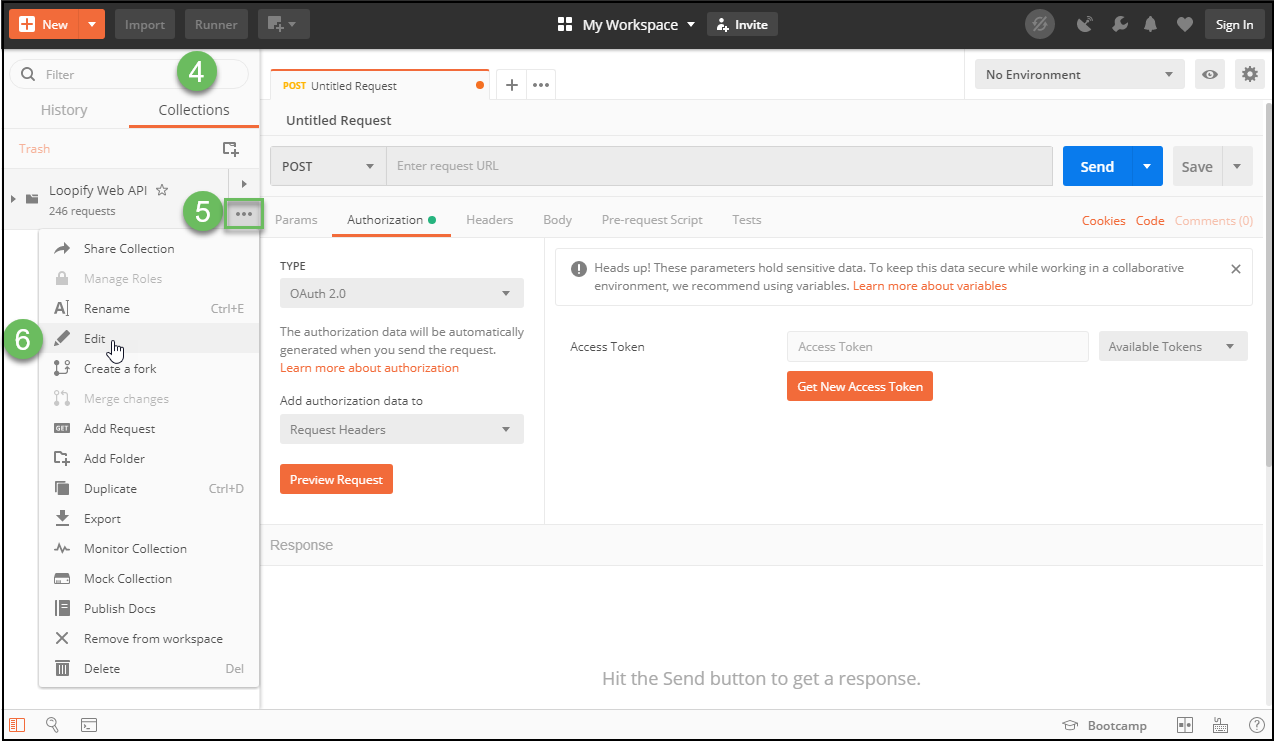Switch to the Headers tab
Viewport: 1274px width, 741px height.
pos(489,220)
